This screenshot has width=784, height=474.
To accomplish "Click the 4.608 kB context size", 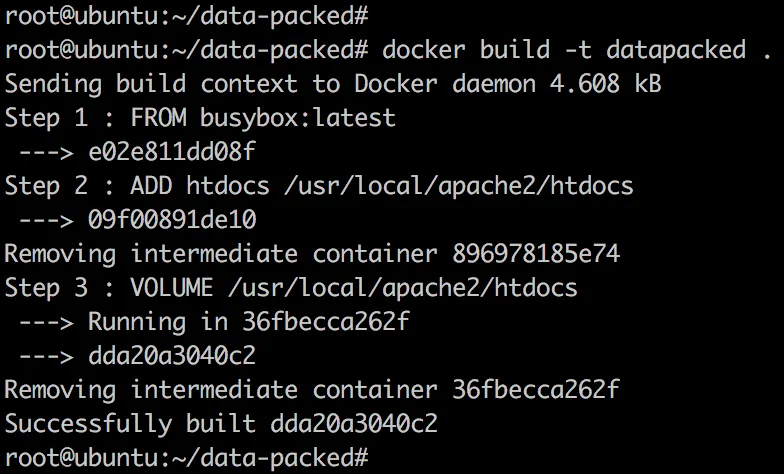I will tap(612, 83).
